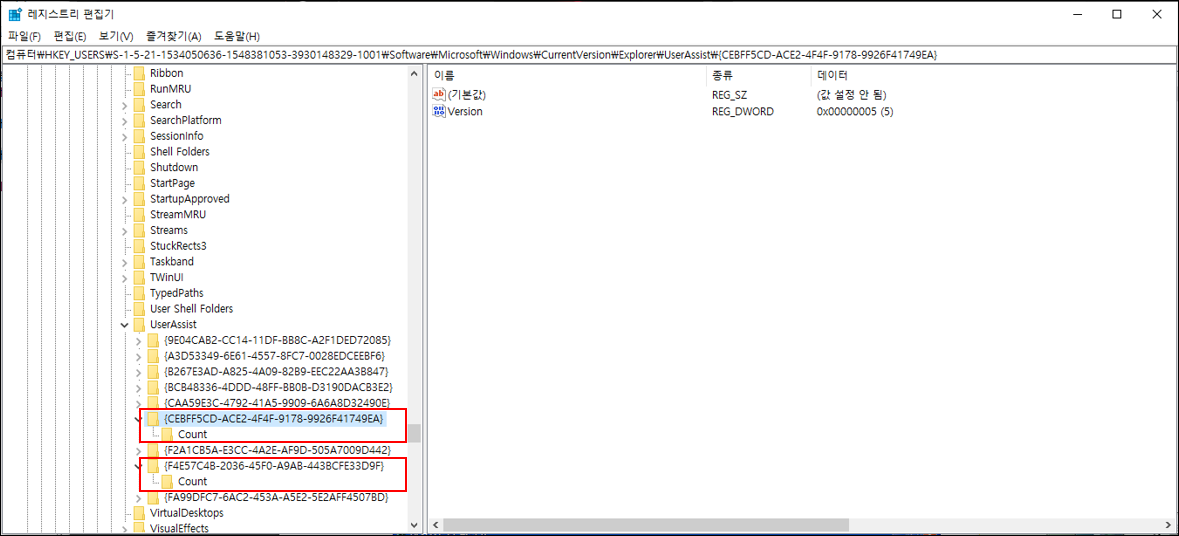Click the VirtualDesktops folder icon

[139, 513]
